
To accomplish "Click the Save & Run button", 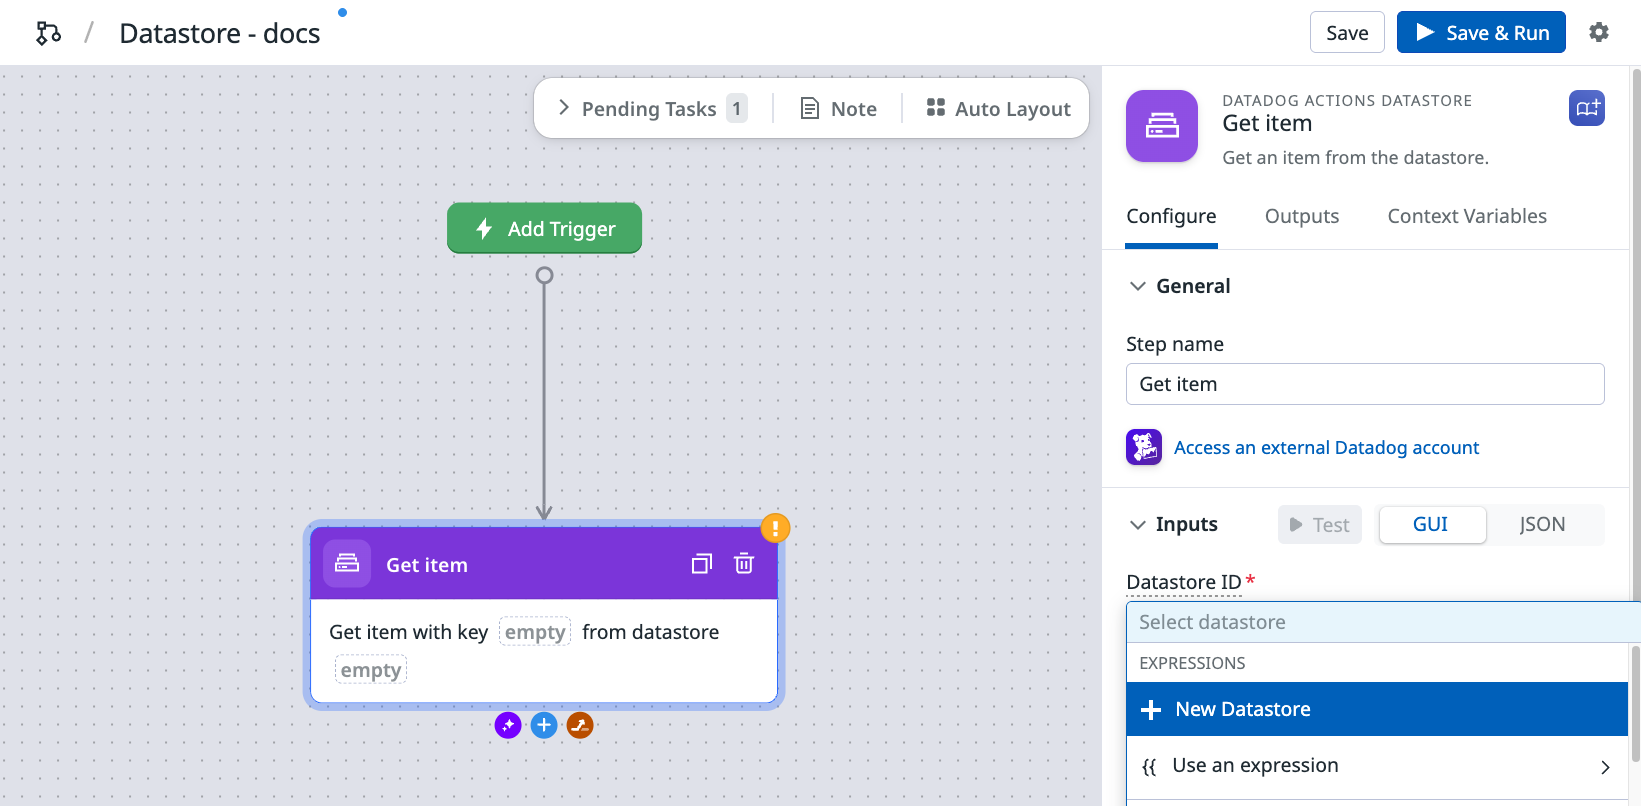I will (x=1480, y=32).
